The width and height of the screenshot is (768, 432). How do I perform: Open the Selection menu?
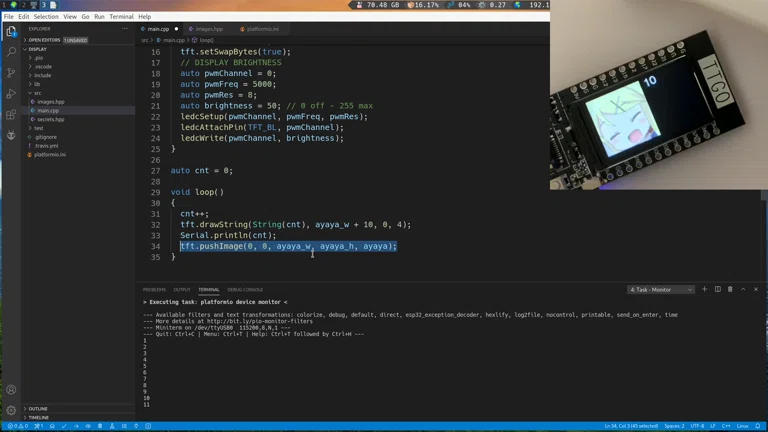tap(46, 17)
